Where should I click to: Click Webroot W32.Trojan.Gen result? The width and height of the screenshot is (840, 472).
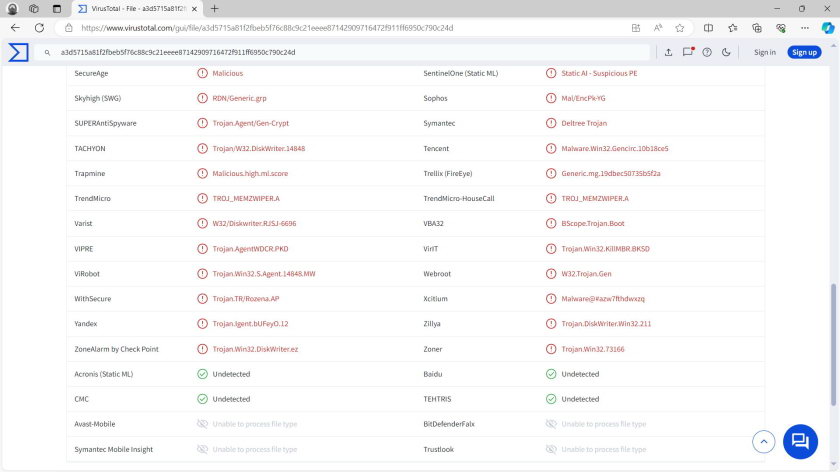[586, 274]
